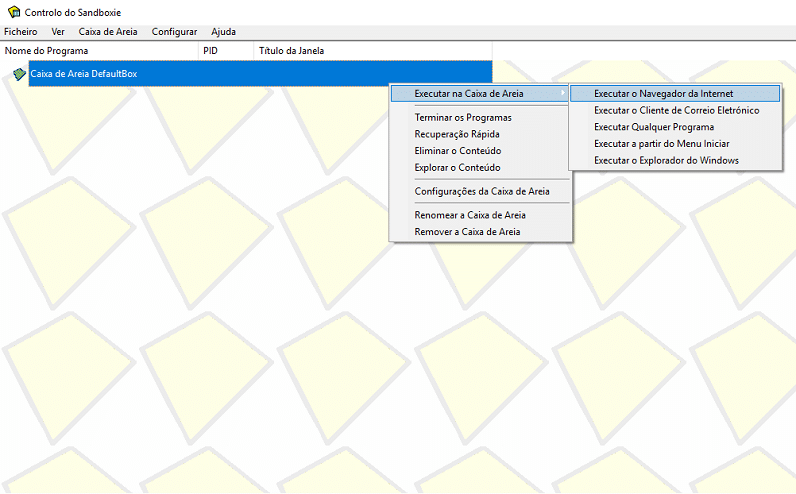Open the Ajuda menu
Viewport: 796px width, 494px height.
223,31
